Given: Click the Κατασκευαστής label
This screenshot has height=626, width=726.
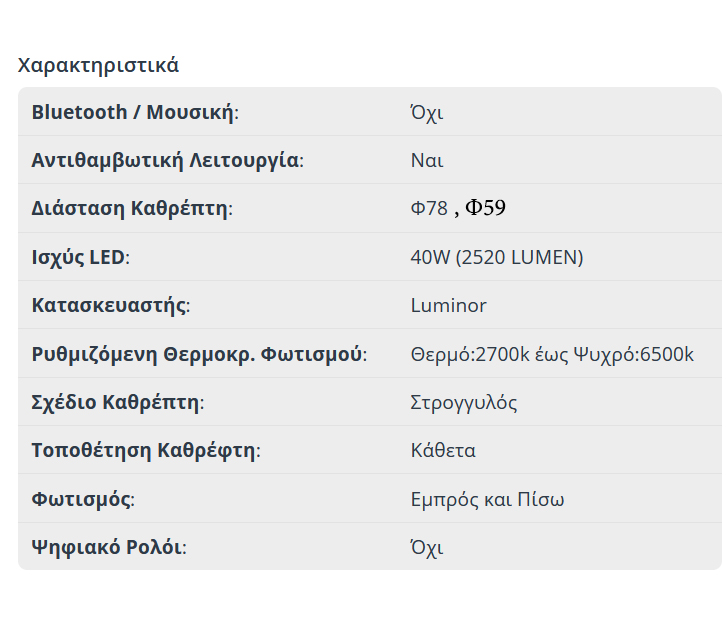Looking at the screenshot, I should coord(110,305).
